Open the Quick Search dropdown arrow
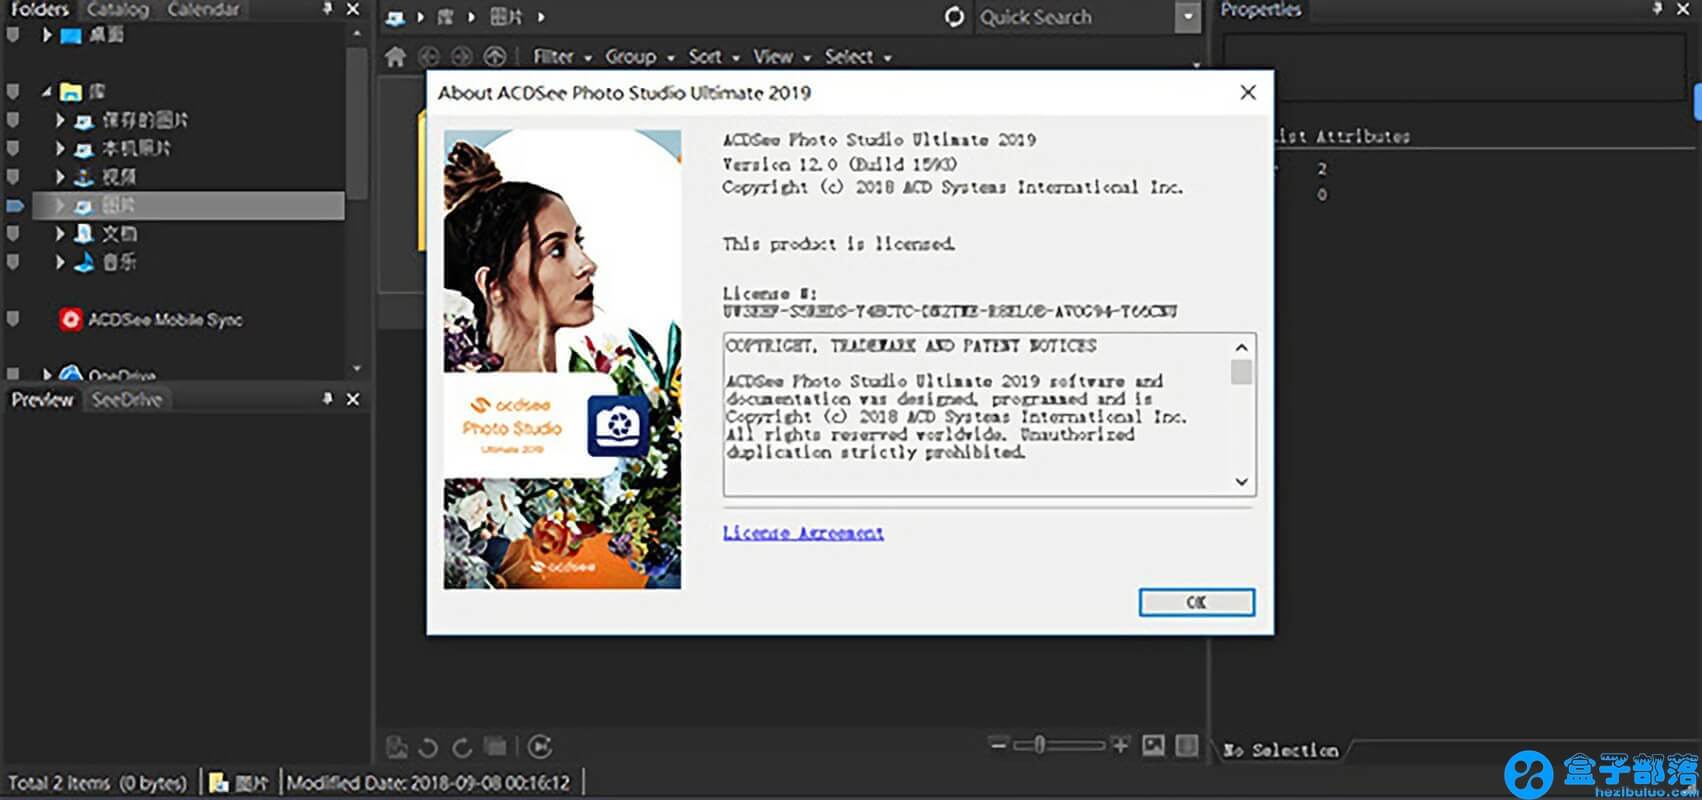The height and width of the screenshot is (800, 1702). pos(1187,17)
